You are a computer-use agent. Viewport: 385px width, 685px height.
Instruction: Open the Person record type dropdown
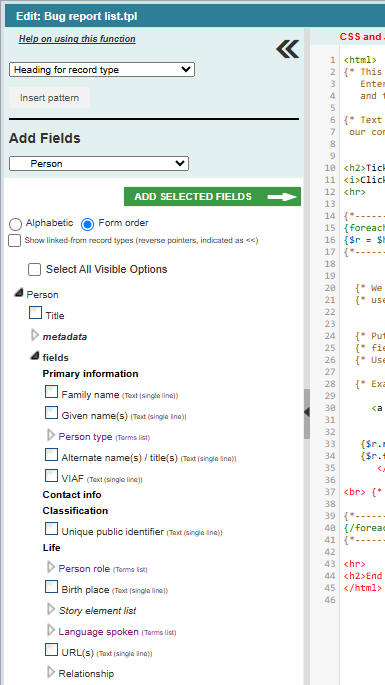99,164
